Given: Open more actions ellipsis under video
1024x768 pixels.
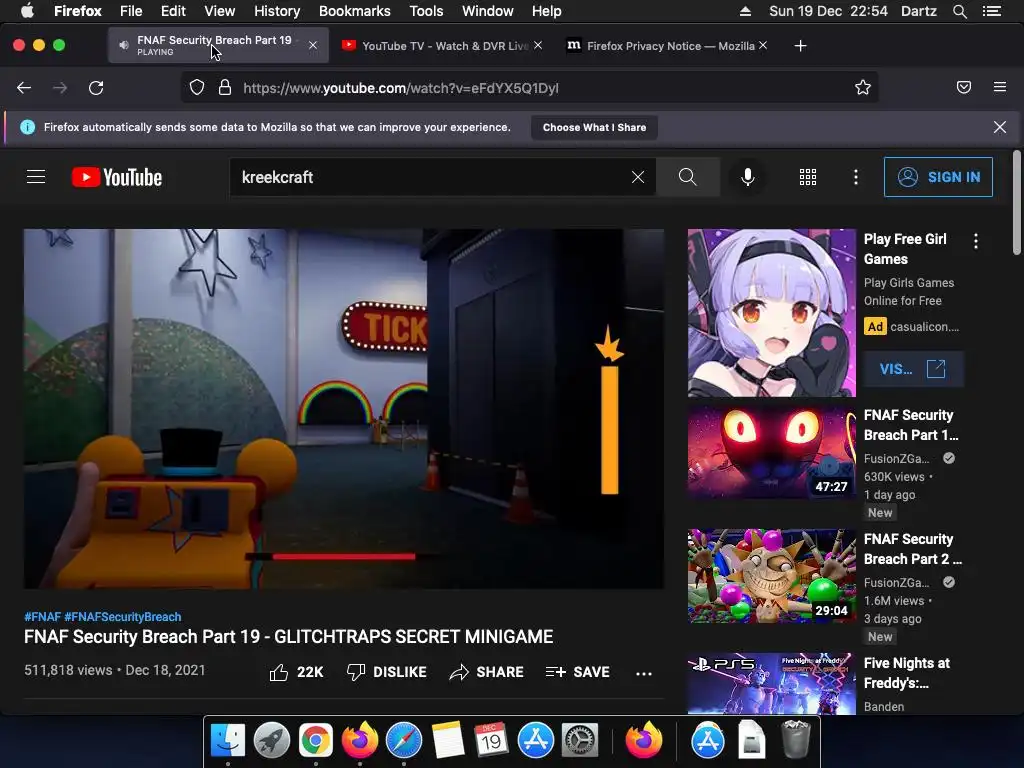Looking at the screenshot, I should click(644, 673).
